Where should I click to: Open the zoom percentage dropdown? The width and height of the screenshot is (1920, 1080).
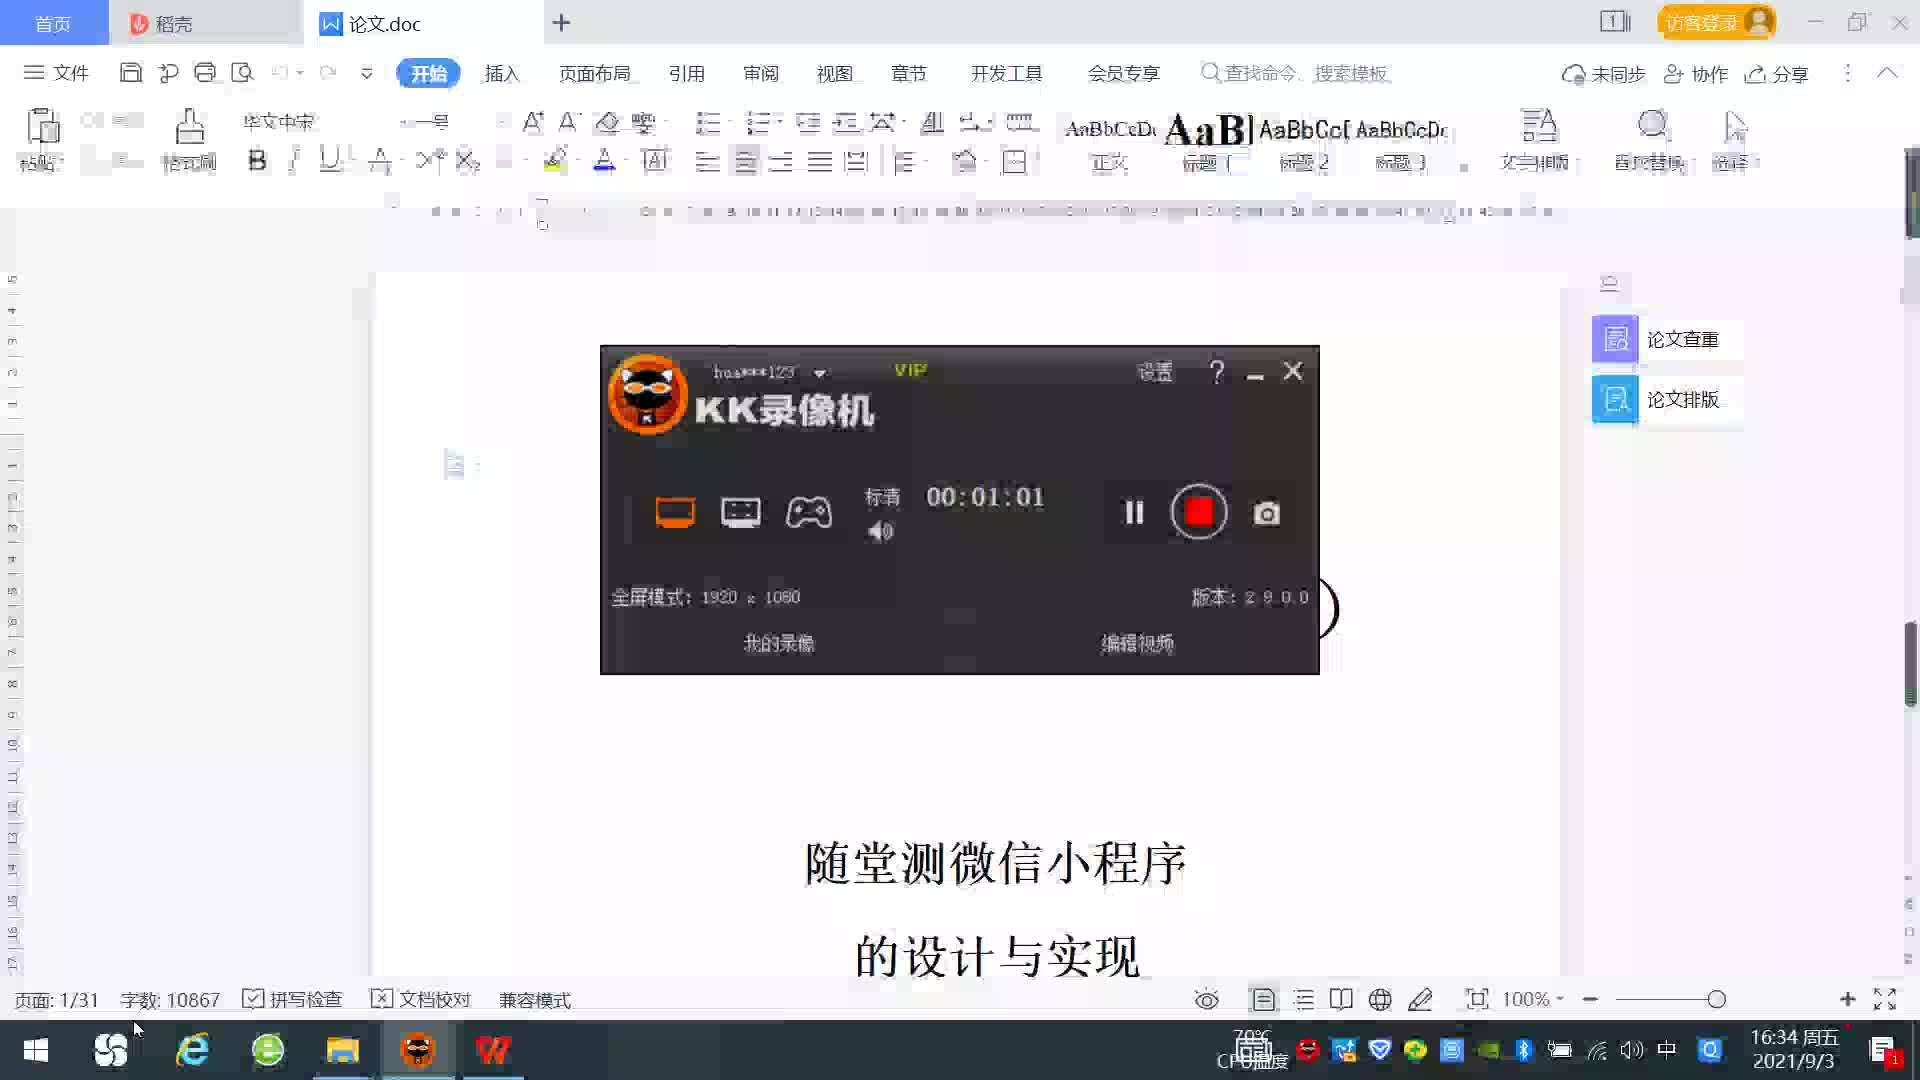tap(1533, 999)
